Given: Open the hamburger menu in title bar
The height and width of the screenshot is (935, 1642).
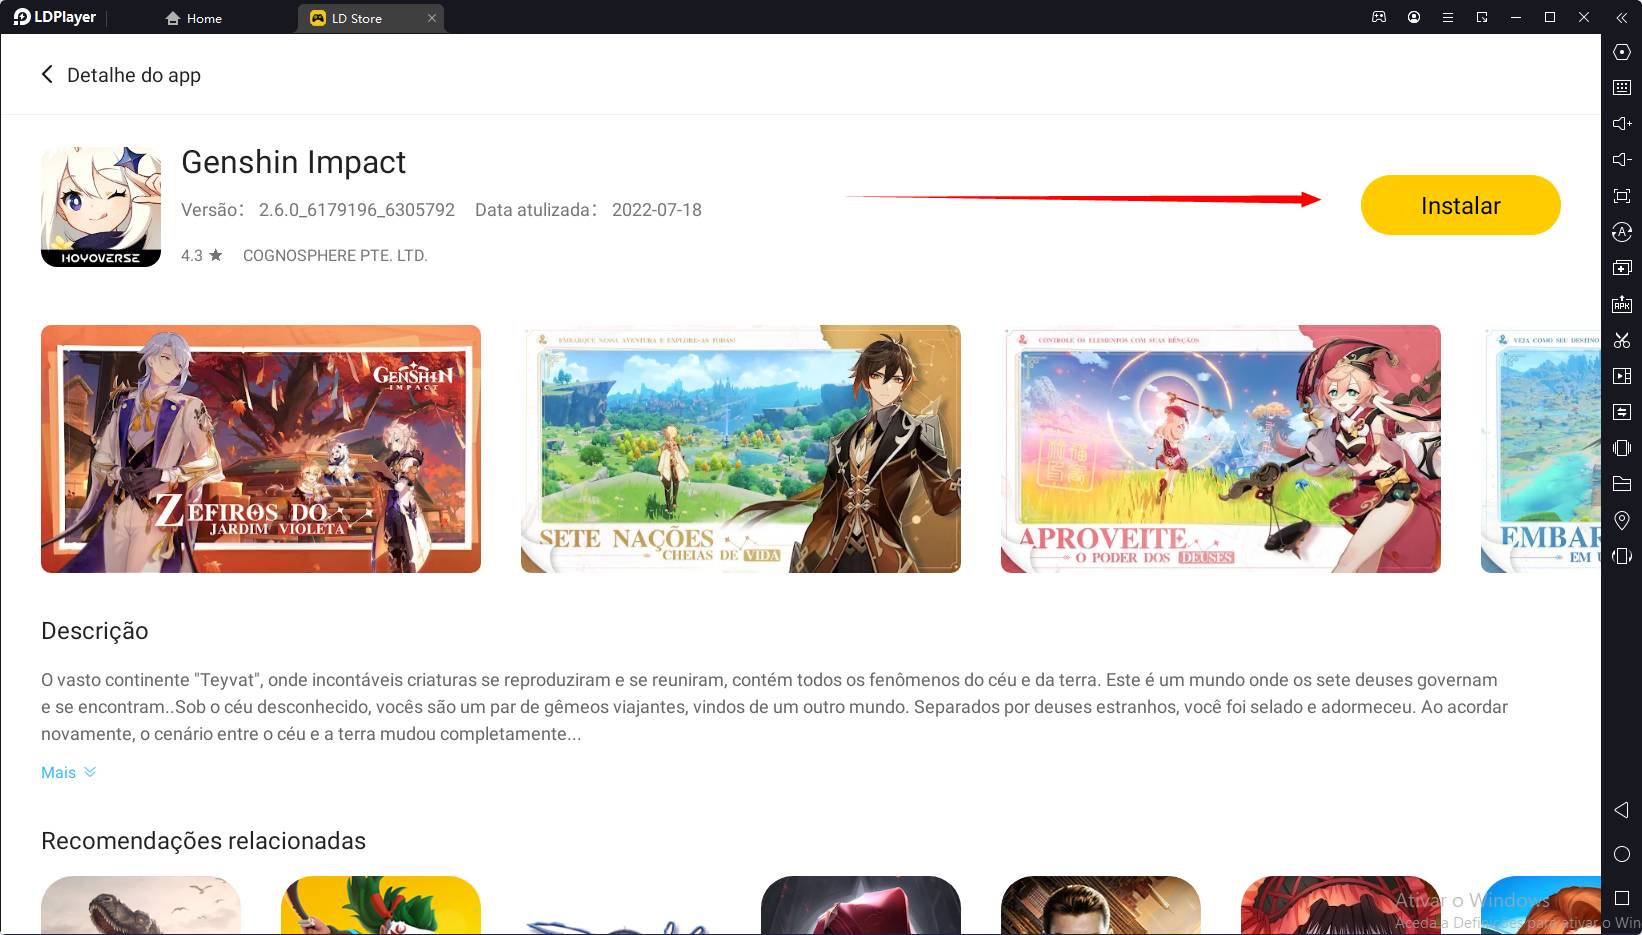Looking at the screenshot, I should tap(1447, 17).
